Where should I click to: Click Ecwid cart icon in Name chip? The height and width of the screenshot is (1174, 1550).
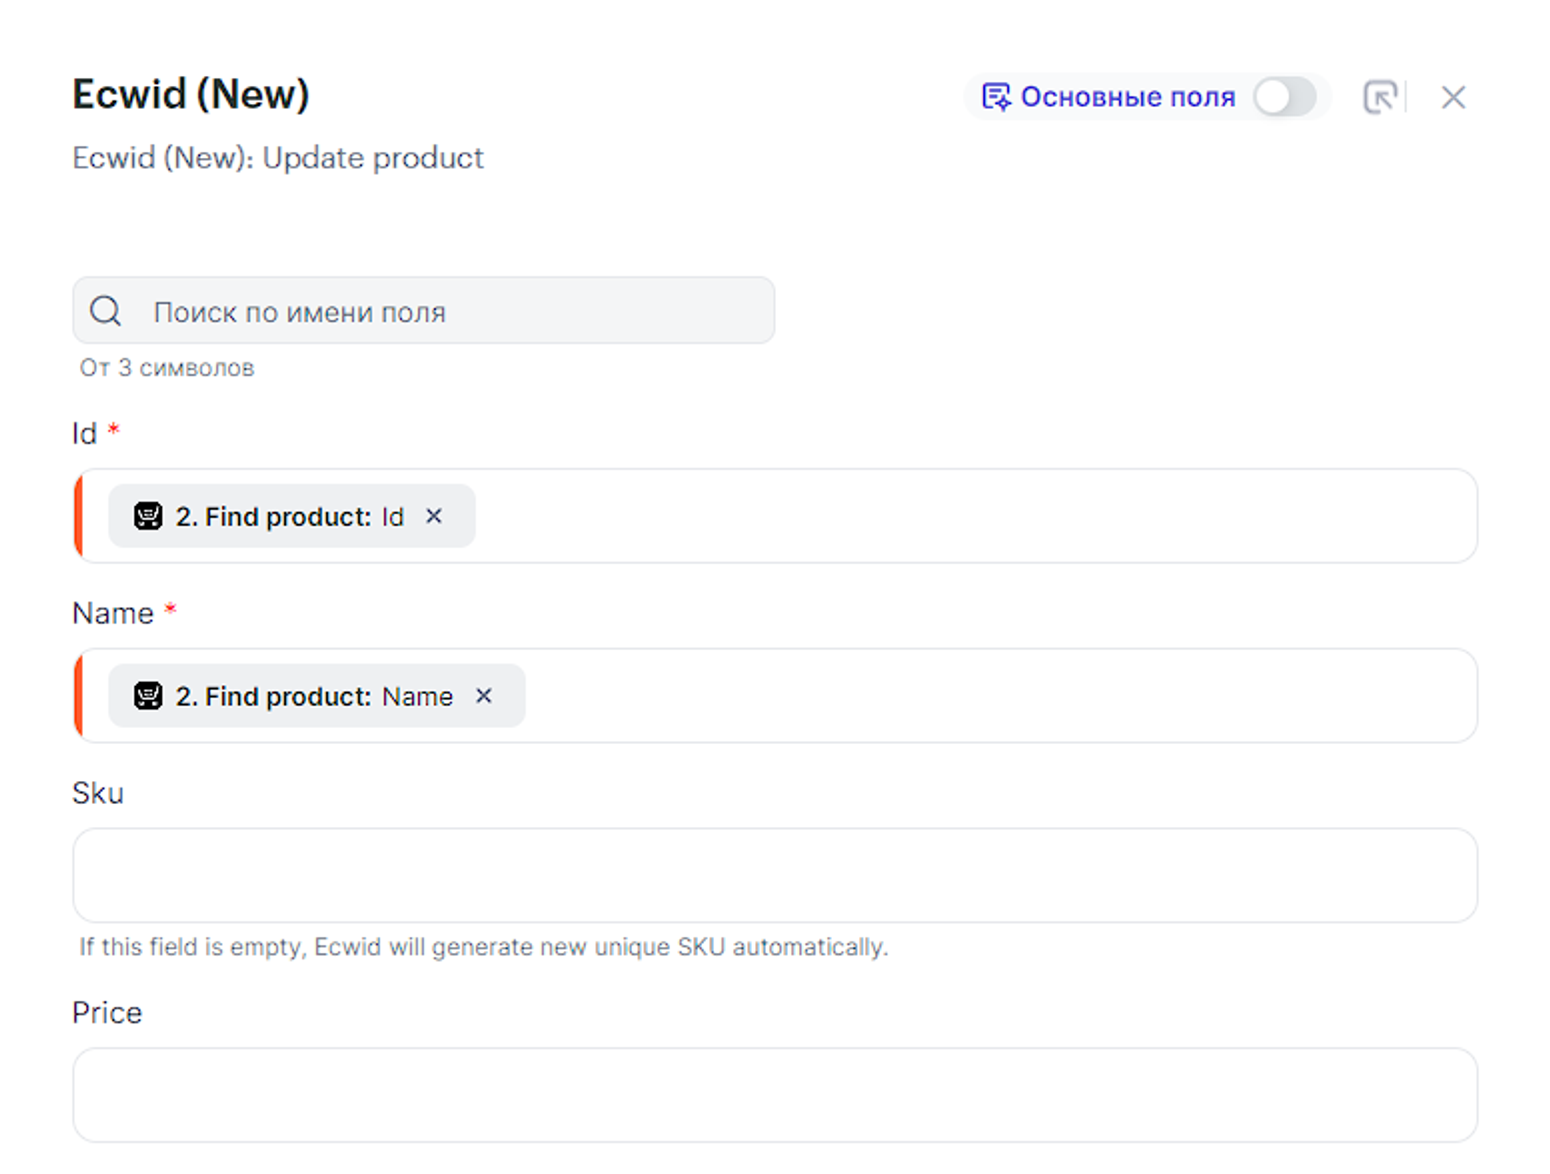click(148, 696)
